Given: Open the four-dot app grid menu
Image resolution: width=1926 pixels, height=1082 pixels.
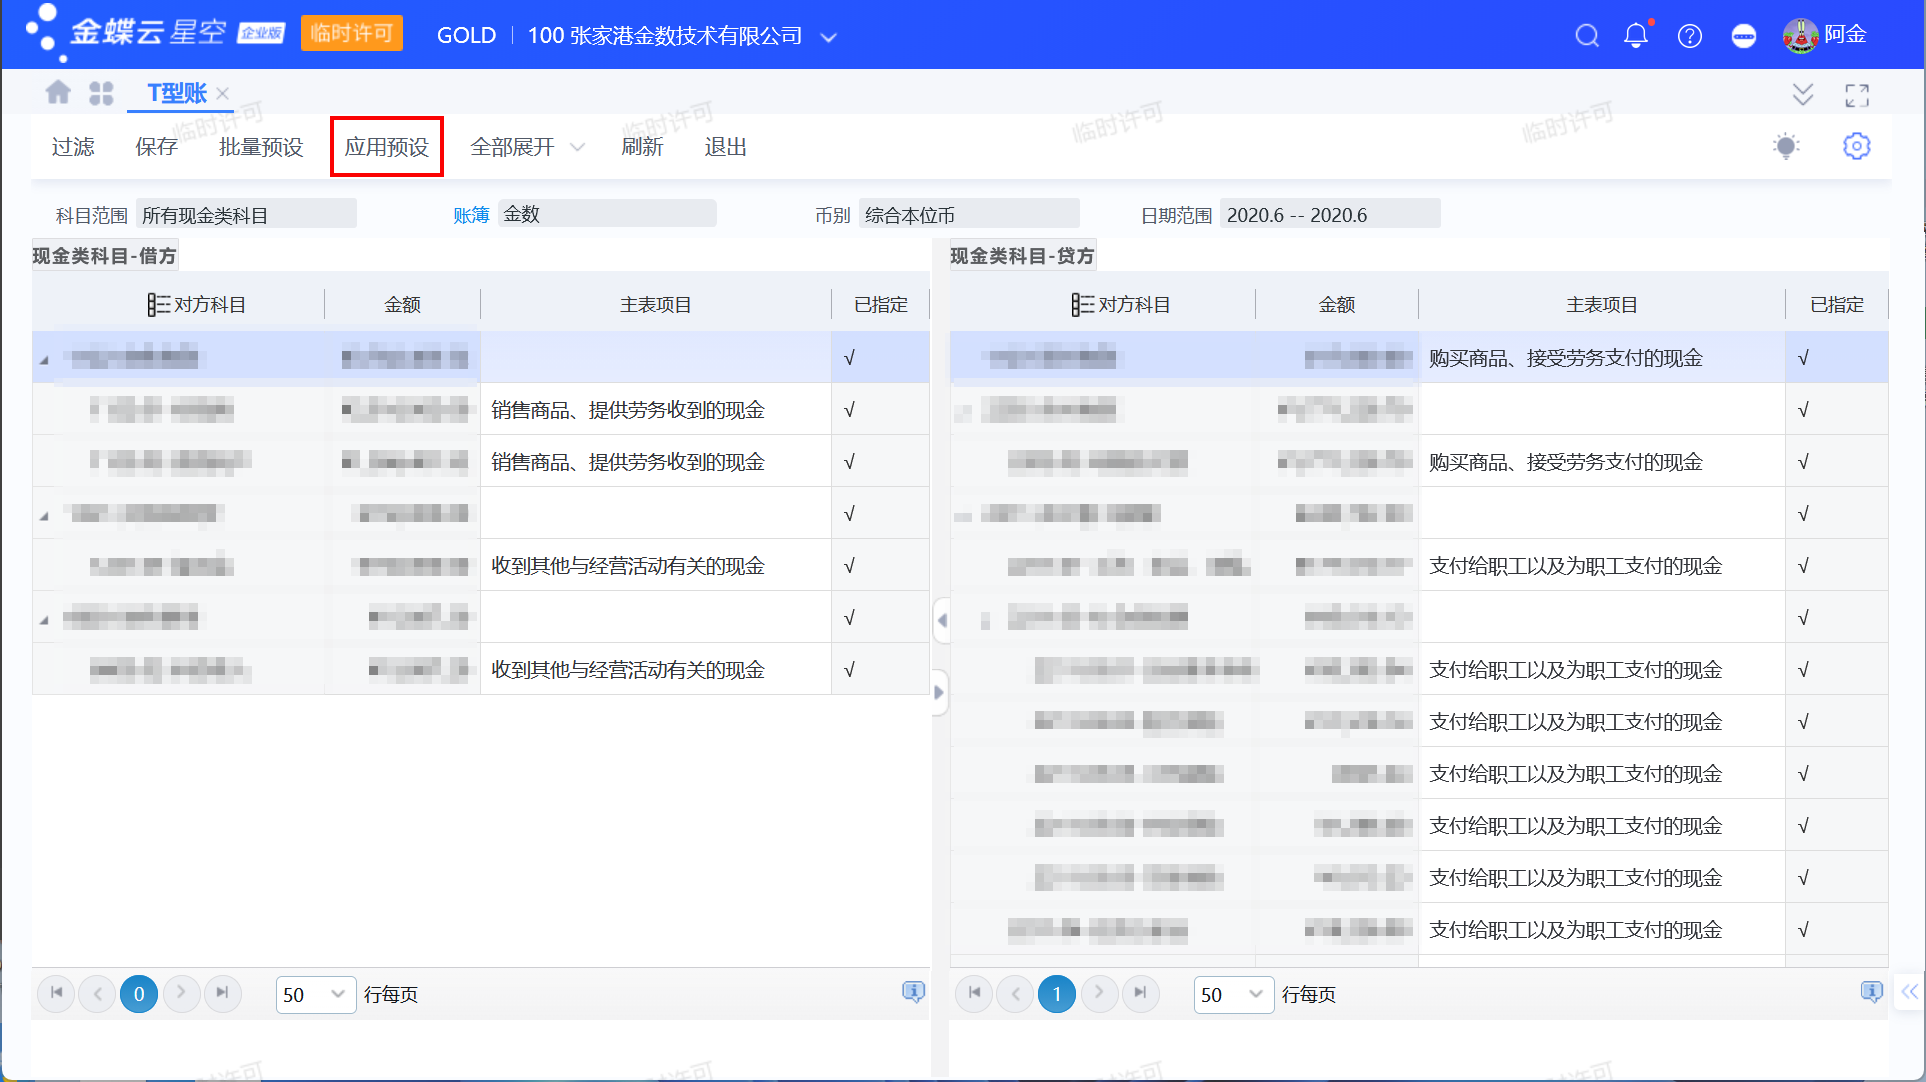Looking at the screenshot, I should click(x=101, y=93).
